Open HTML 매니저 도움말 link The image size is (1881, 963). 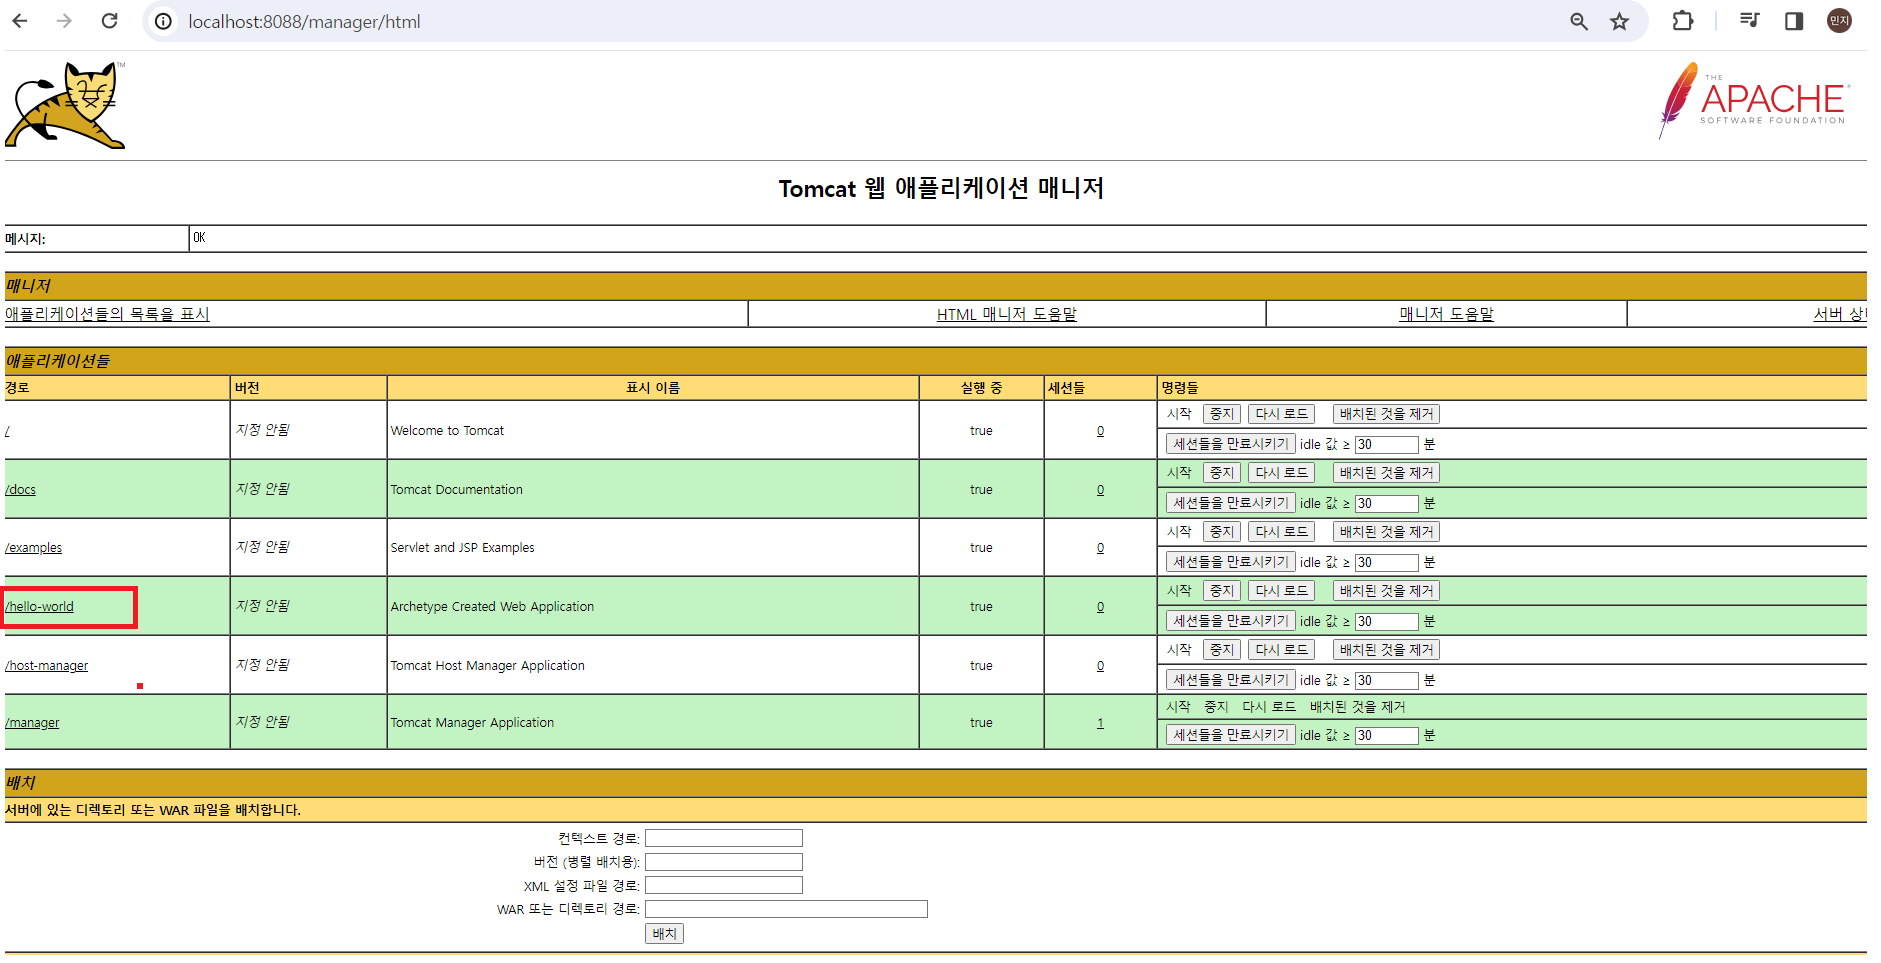tap(1006, 314)
